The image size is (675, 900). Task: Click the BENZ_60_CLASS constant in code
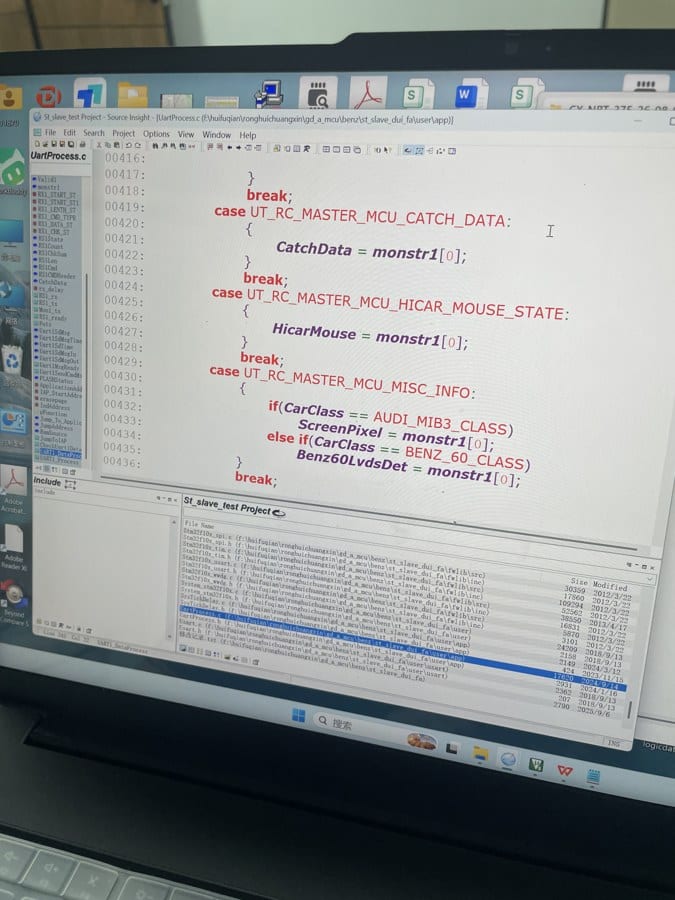coord(464,457)
